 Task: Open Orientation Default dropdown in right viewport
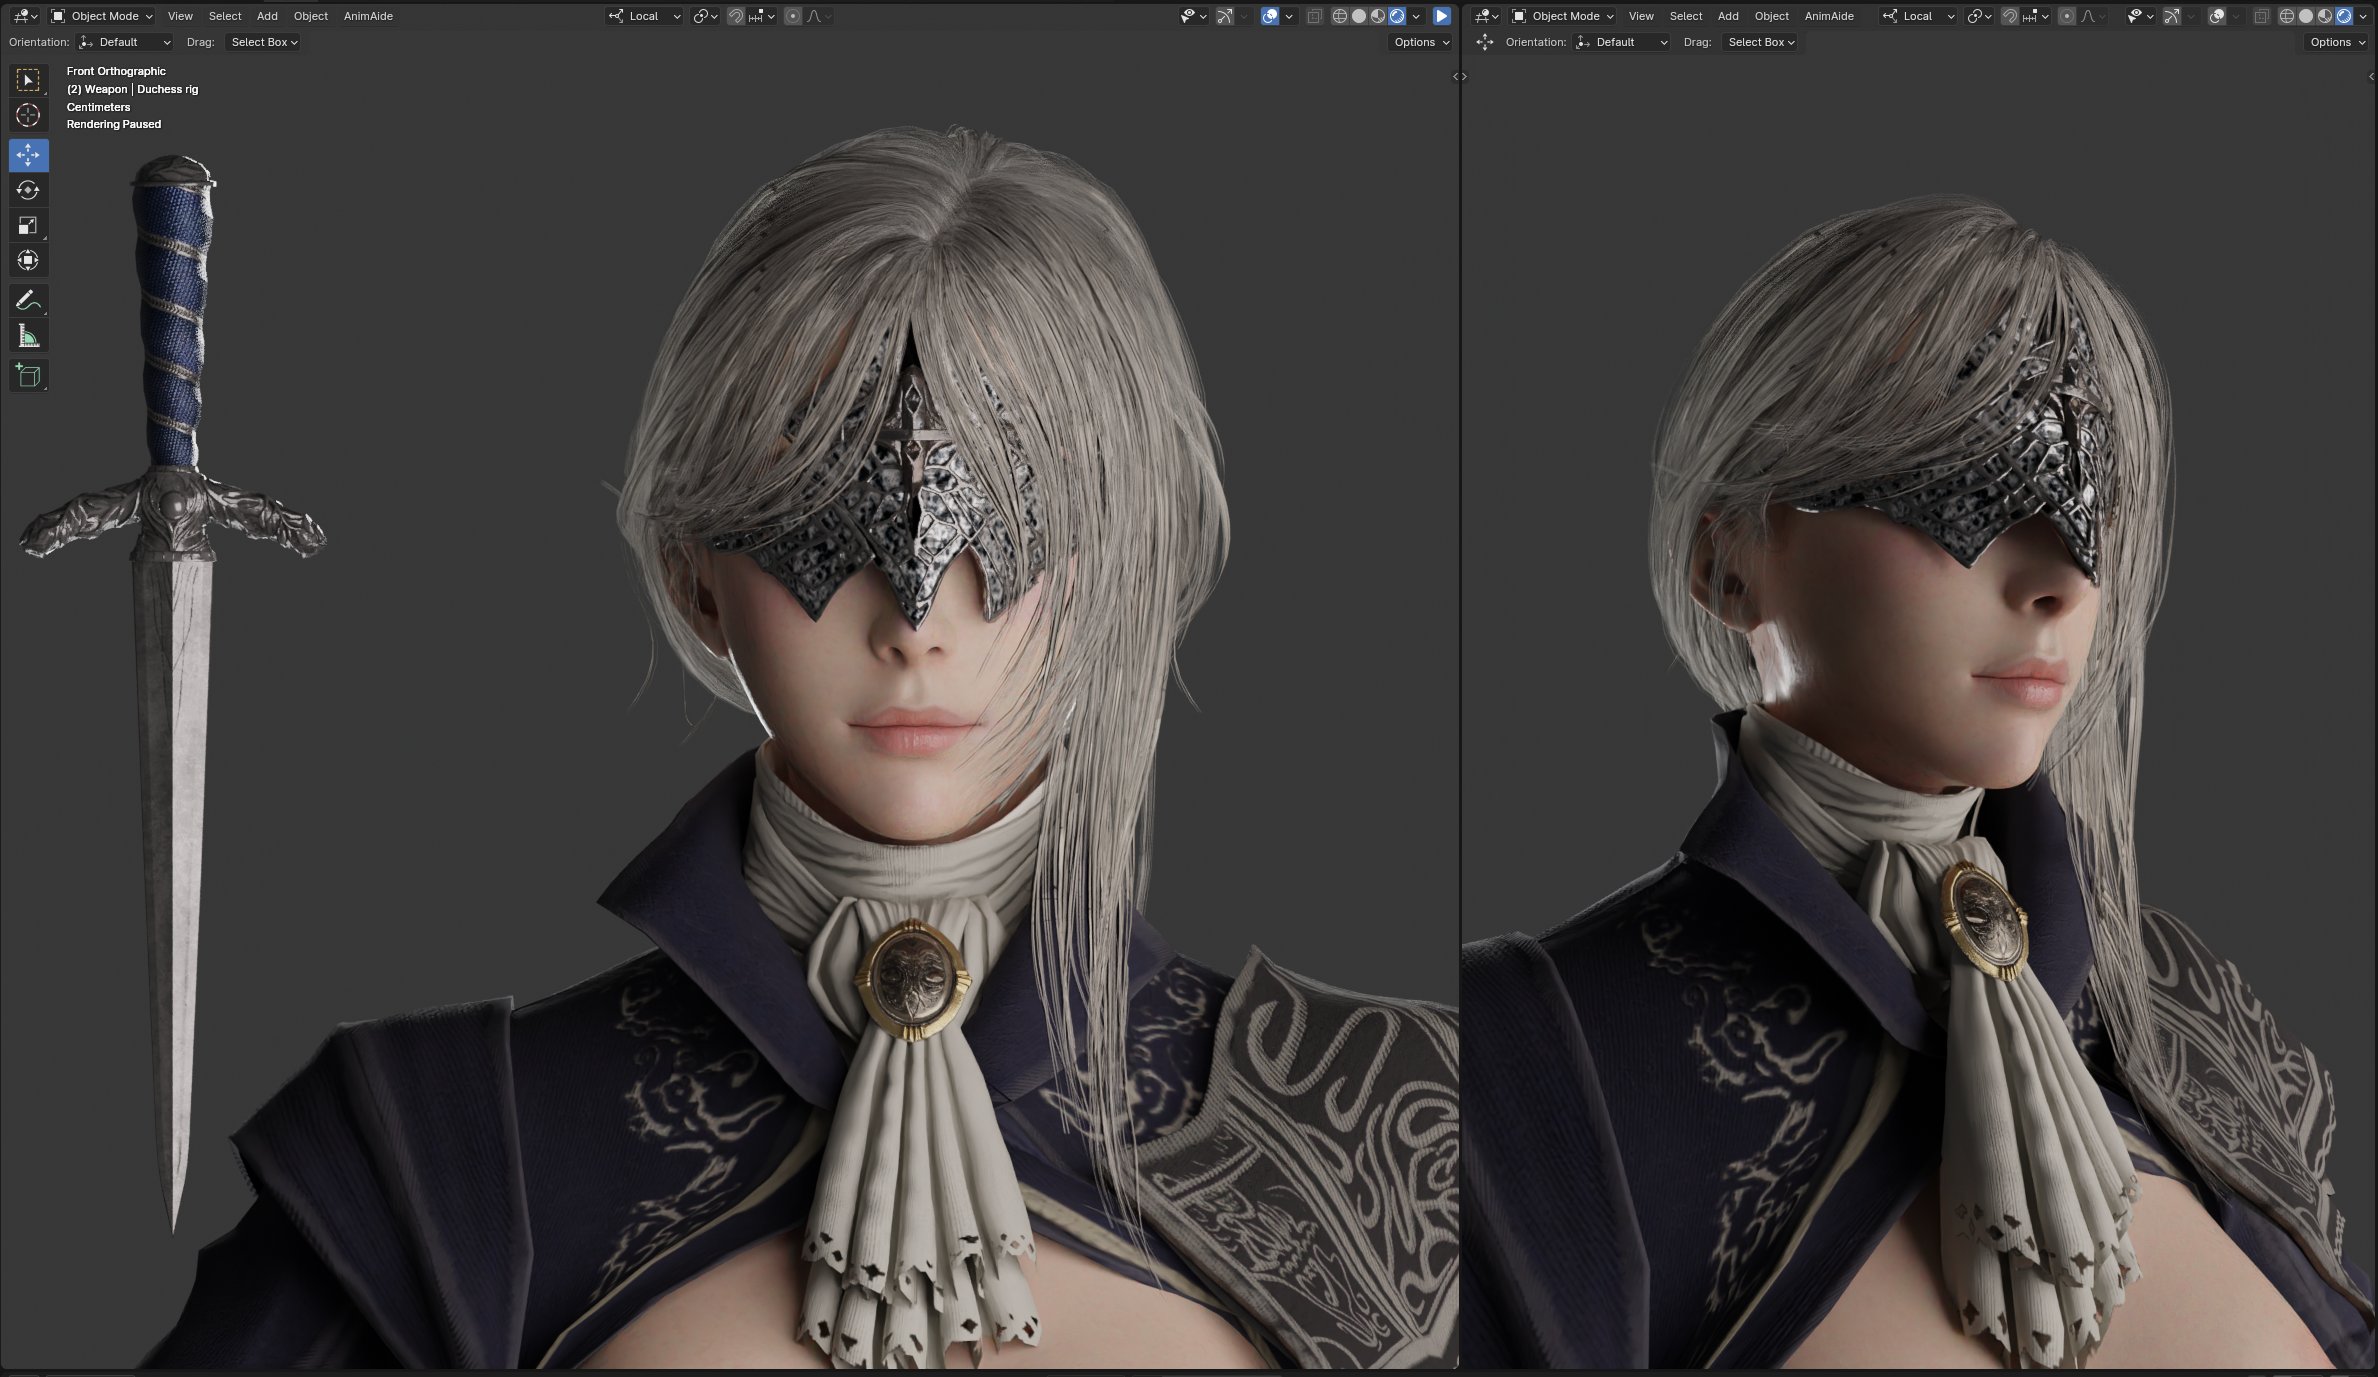[x=1621, y=42]
